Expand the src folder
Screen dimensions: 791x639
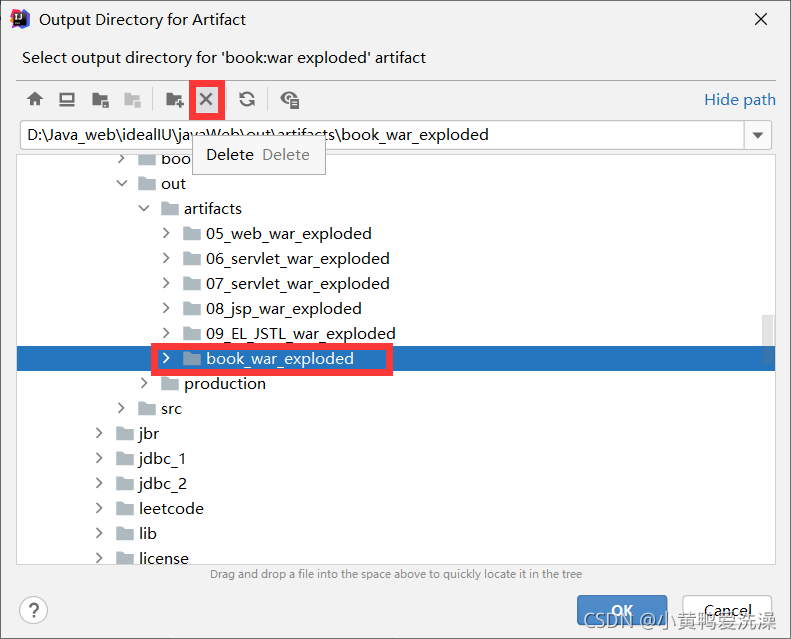121,408
